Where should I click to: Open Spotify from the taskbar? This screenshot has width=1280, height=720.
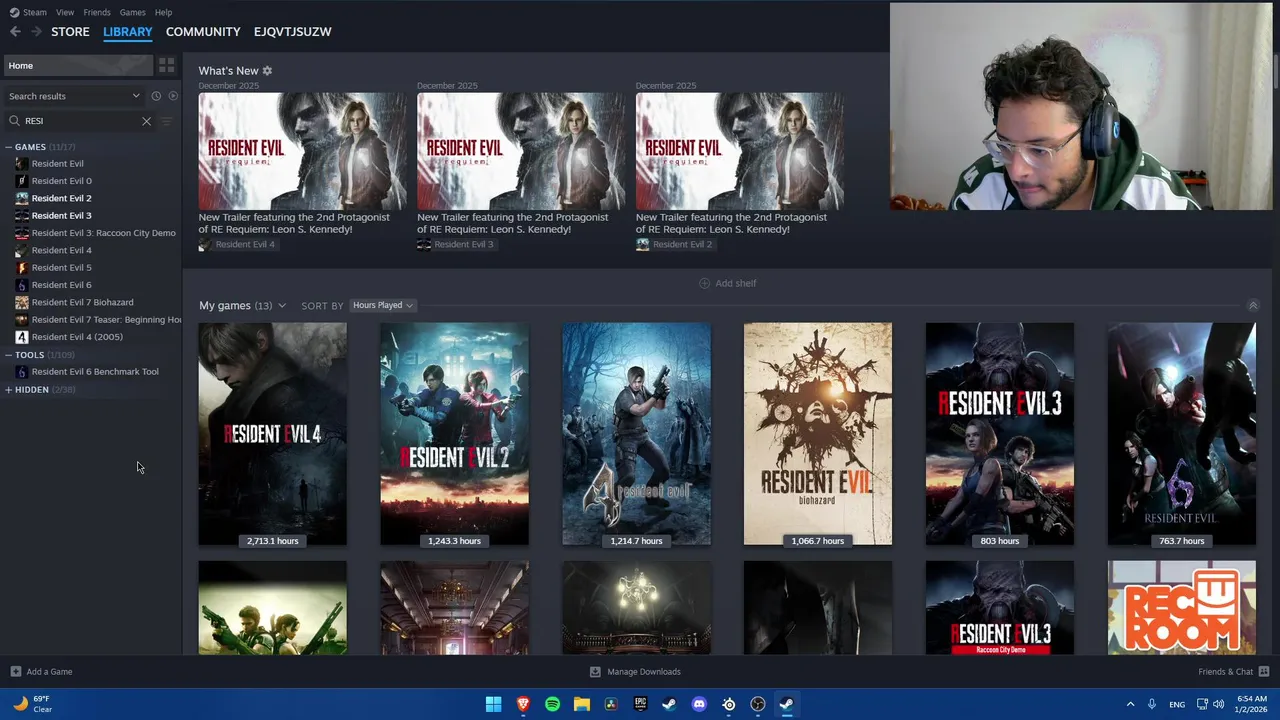click(x=552, y=704)
